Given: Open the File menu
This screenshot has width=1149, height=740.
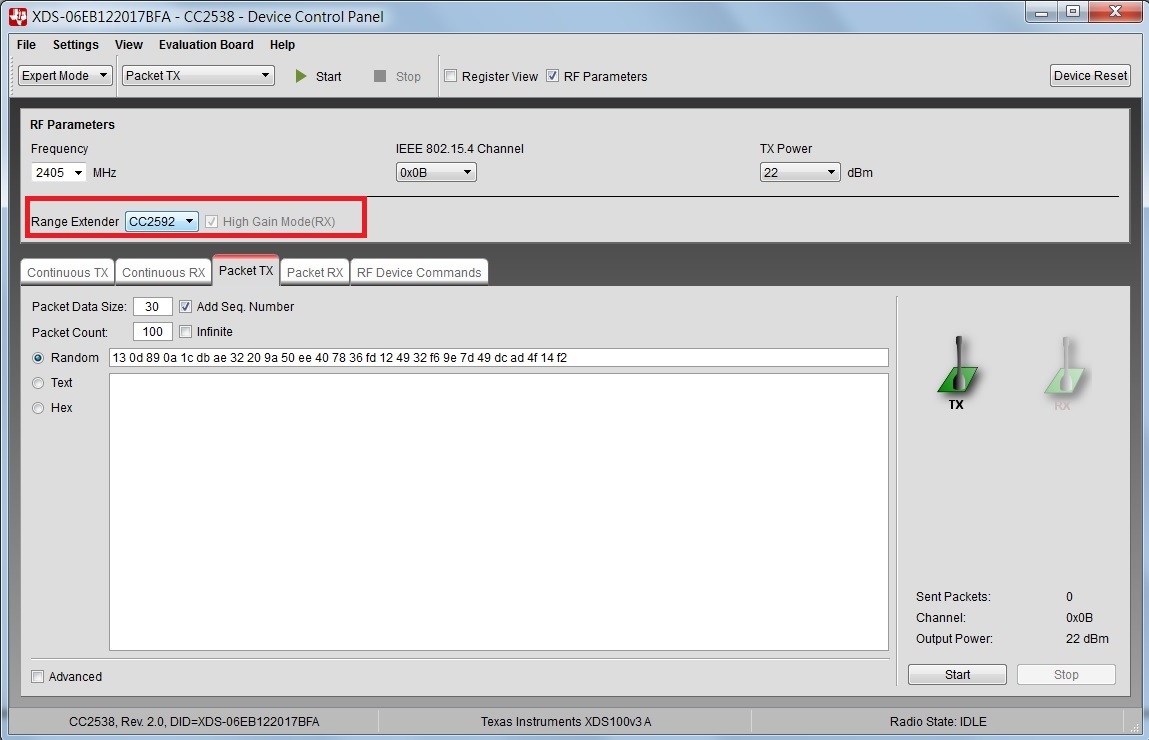Looking at the screenshot, I should coord(26,45).
